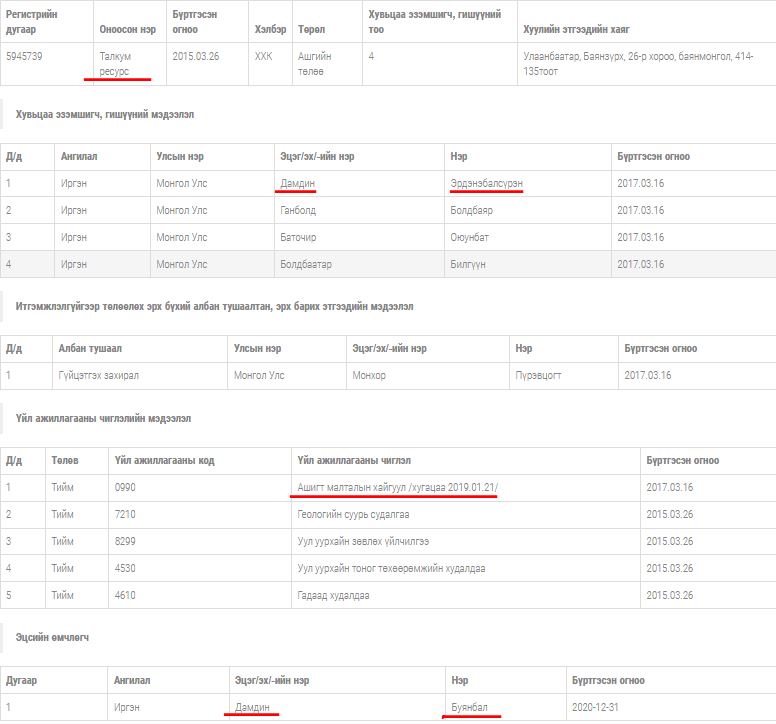The width and height of the screenshot is (776, 724).
Task: Select activity code 0990
Action: coord(126,487)
